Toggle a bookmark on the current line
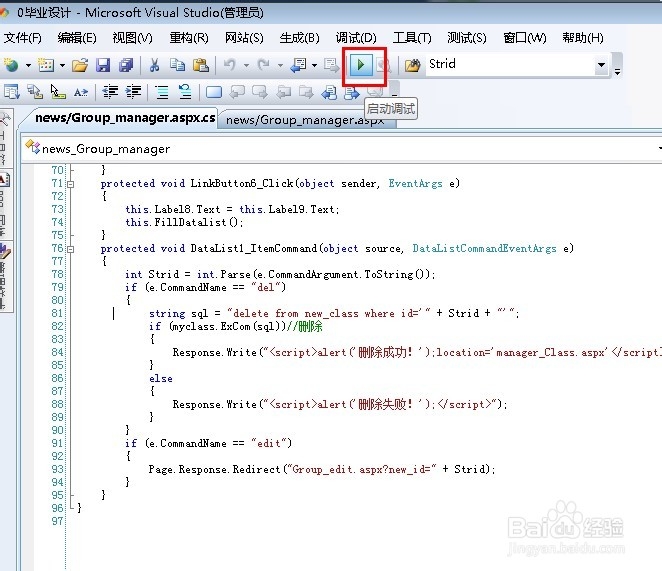Viewport: 662px width, 571px height. tap(214, 91)
